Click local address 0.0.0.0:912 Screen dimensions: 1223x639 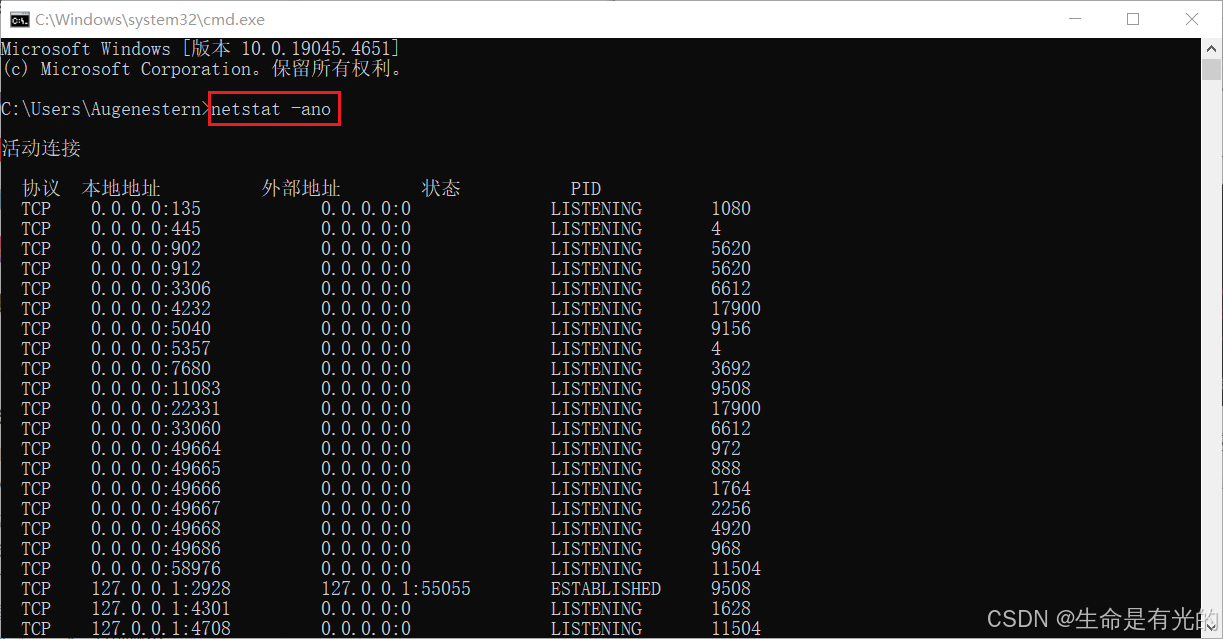click(146, 269)
